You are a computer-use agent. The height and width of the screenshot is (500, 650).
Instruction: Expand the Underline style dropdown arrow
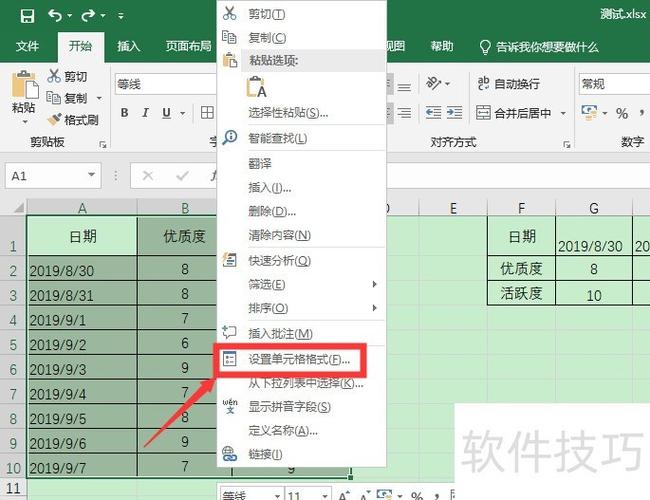(183, 113)
